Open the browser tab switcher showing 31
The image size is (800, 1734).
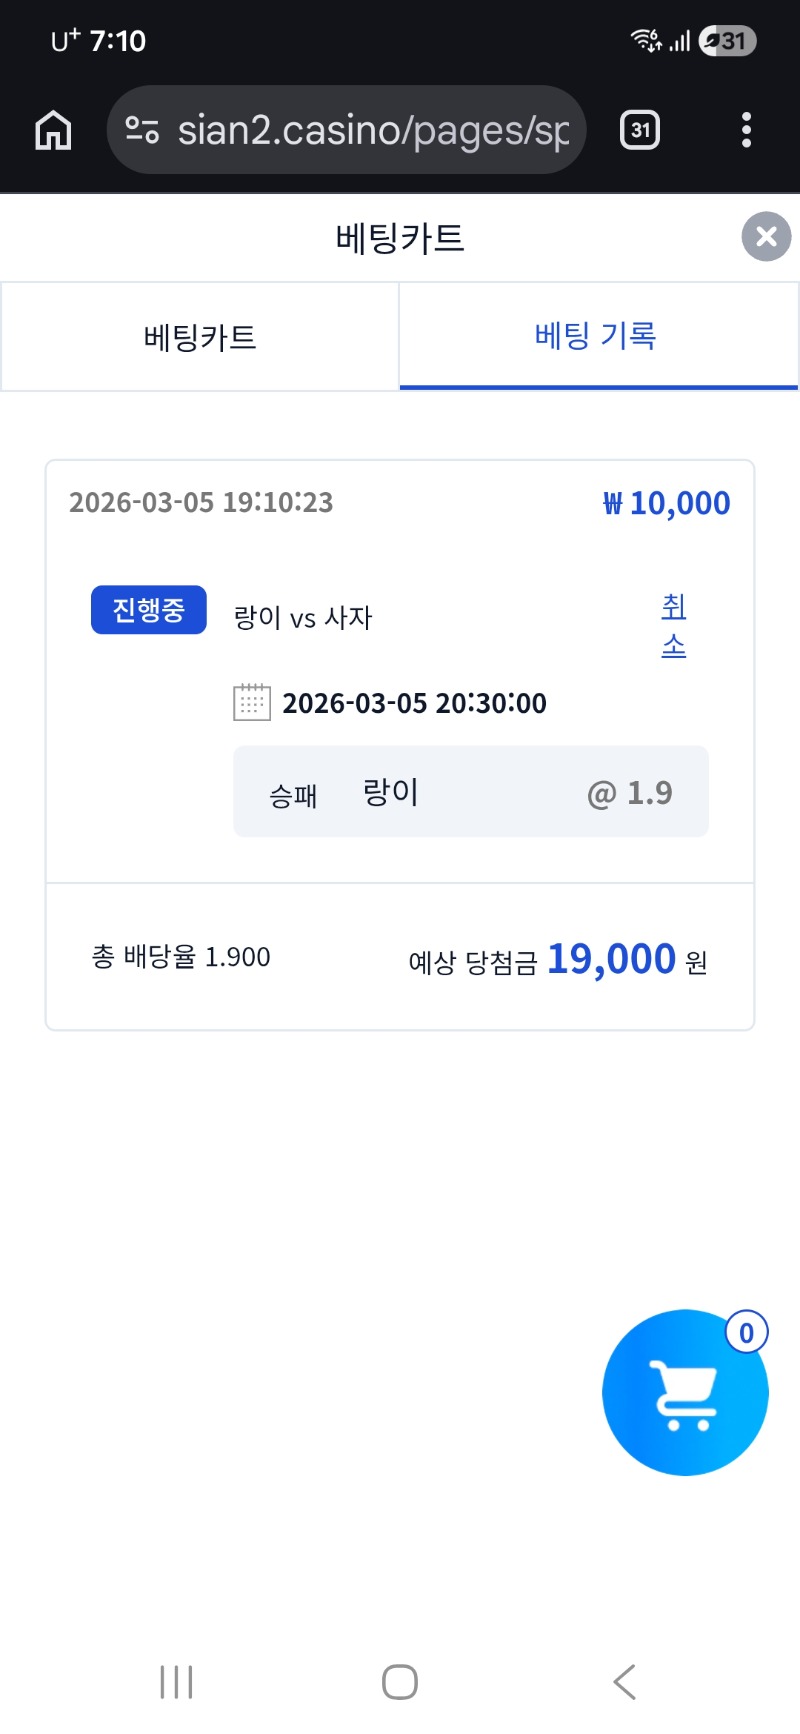click(x=640, y=130)
